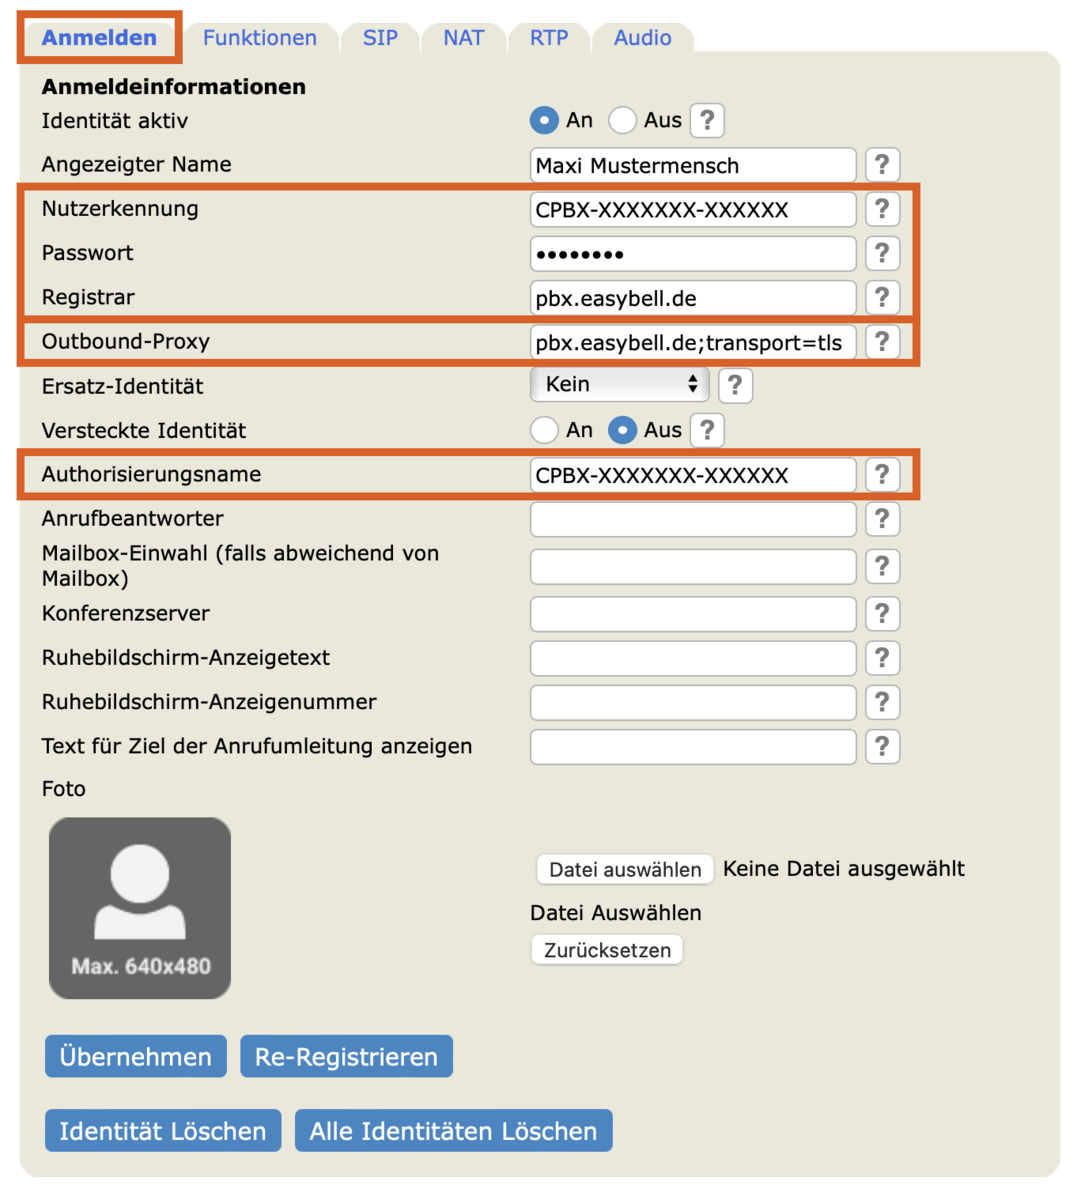The image size is (1077, 1200).
Task: Click the Übernehmen button
Action: tap(136, 1056)
